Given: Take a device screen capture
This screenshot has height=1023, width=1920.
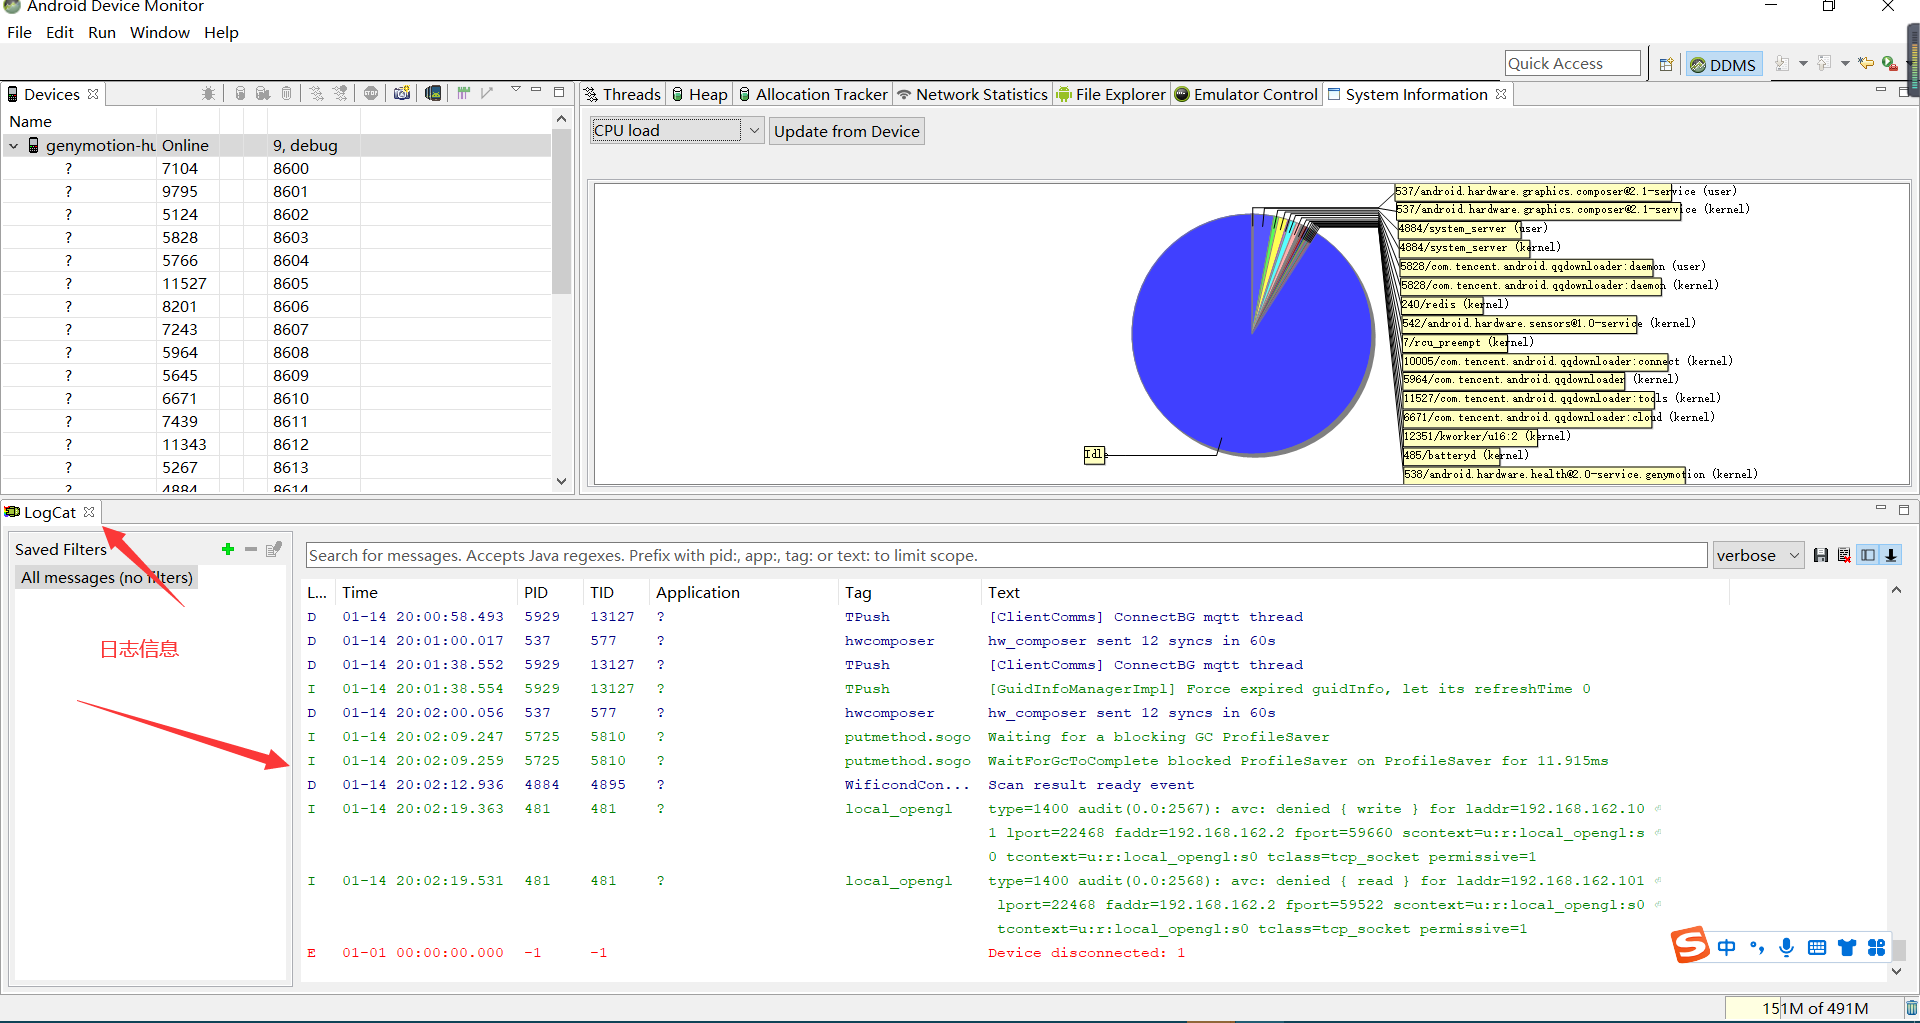Looking at the screenshot, I should (x=402, y=93).
